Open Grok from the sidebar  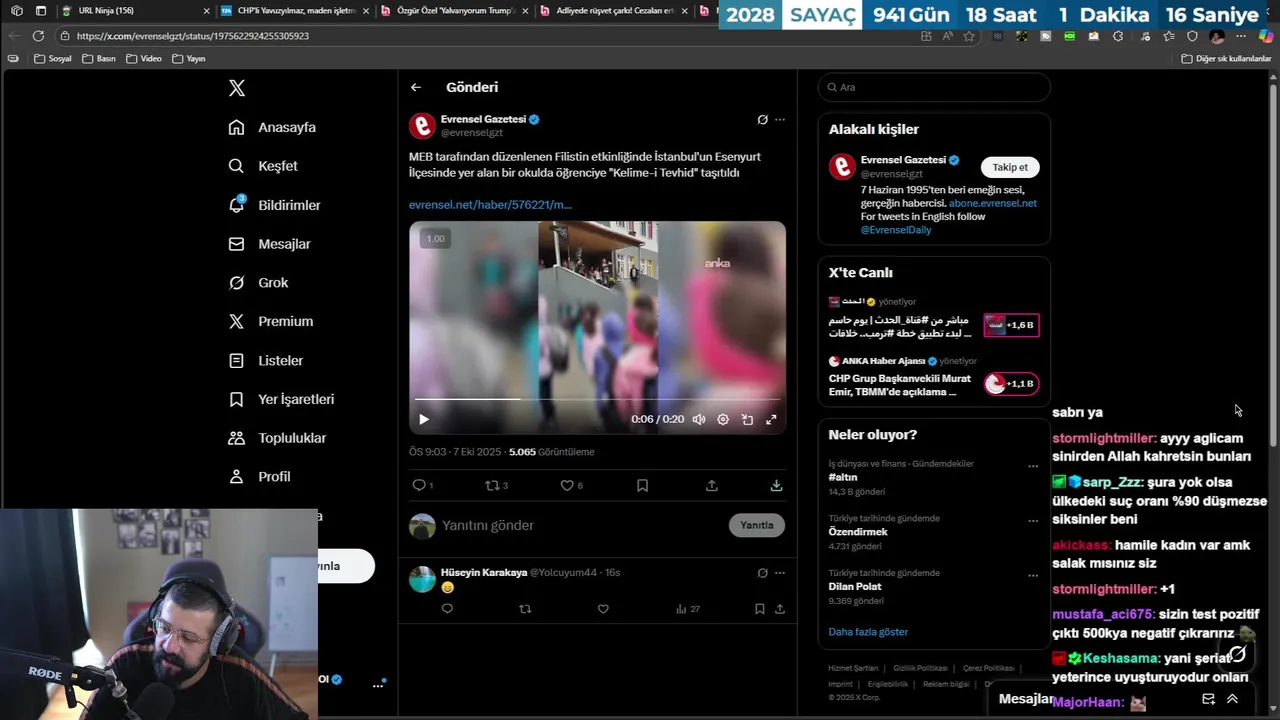[258, 283]
